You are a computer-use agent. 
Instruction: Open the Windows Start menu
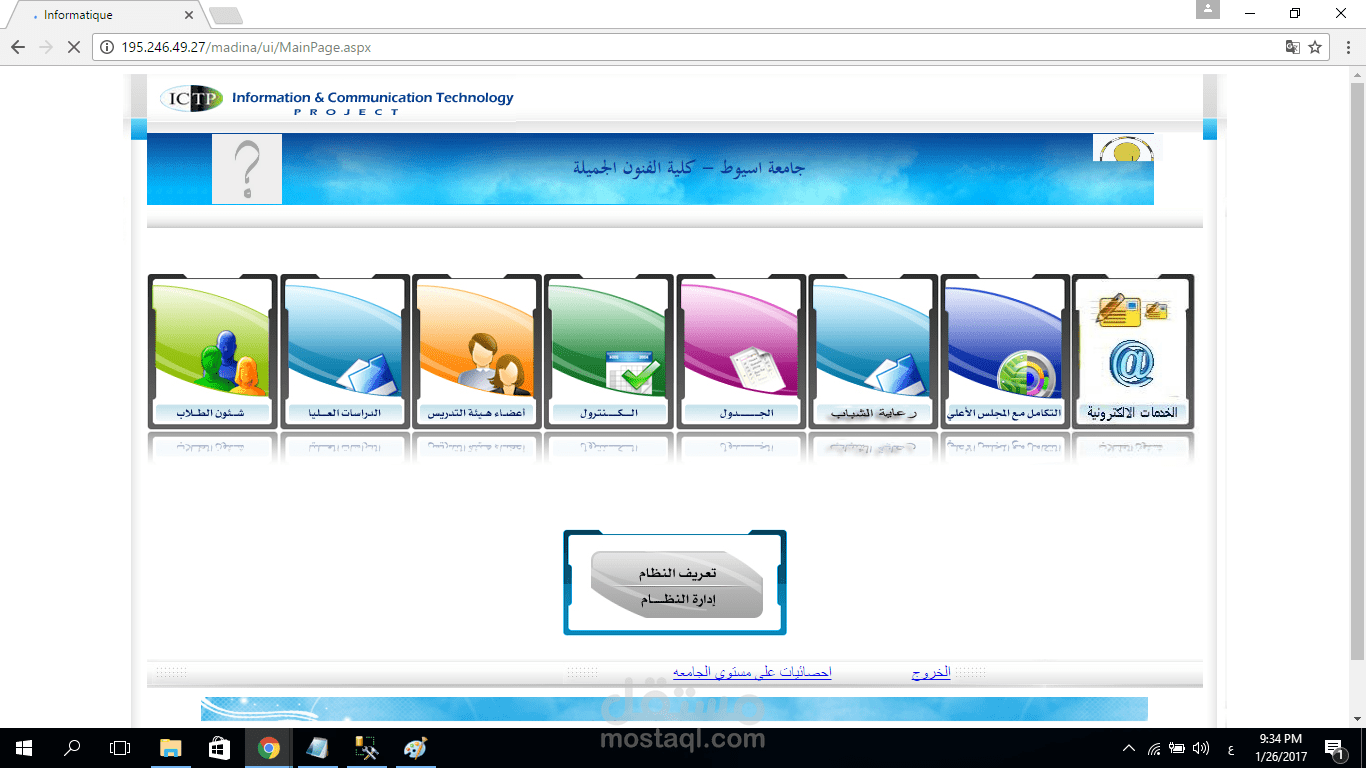click(24, 748)
